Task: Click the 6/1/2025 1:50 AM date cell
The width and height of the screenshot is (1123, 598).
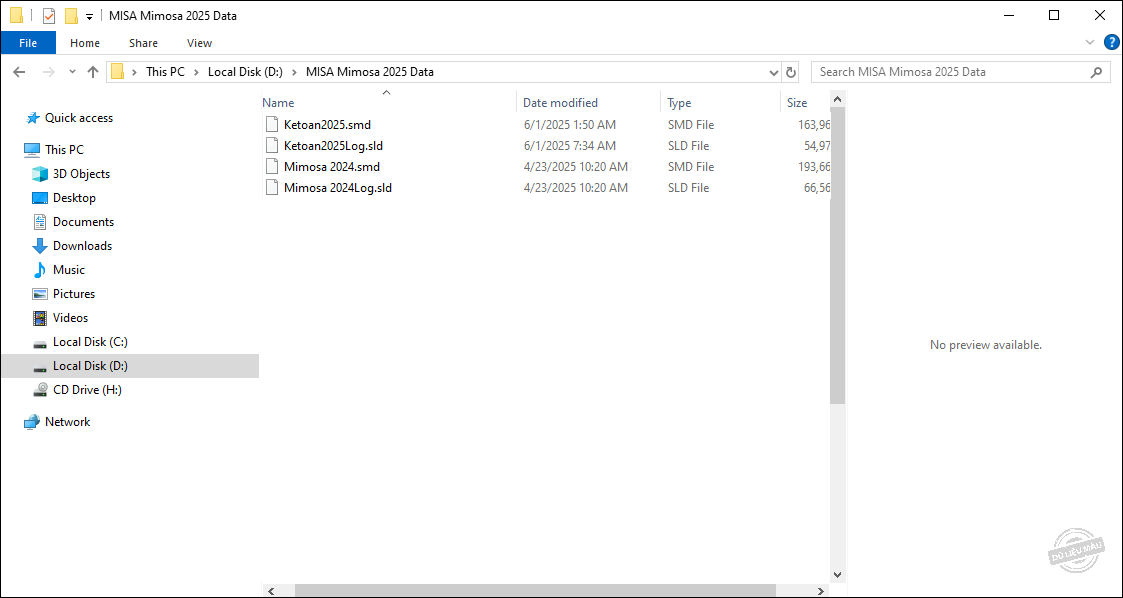Action: (x=569, y=125)
